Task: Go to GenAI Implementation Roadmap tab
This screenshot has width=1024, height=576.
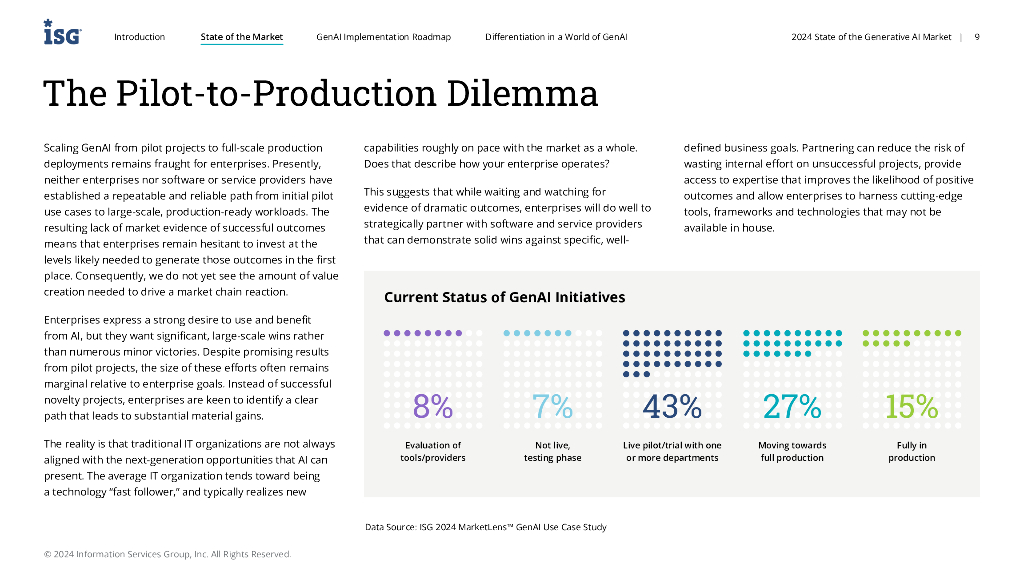Action: point(383,37)
